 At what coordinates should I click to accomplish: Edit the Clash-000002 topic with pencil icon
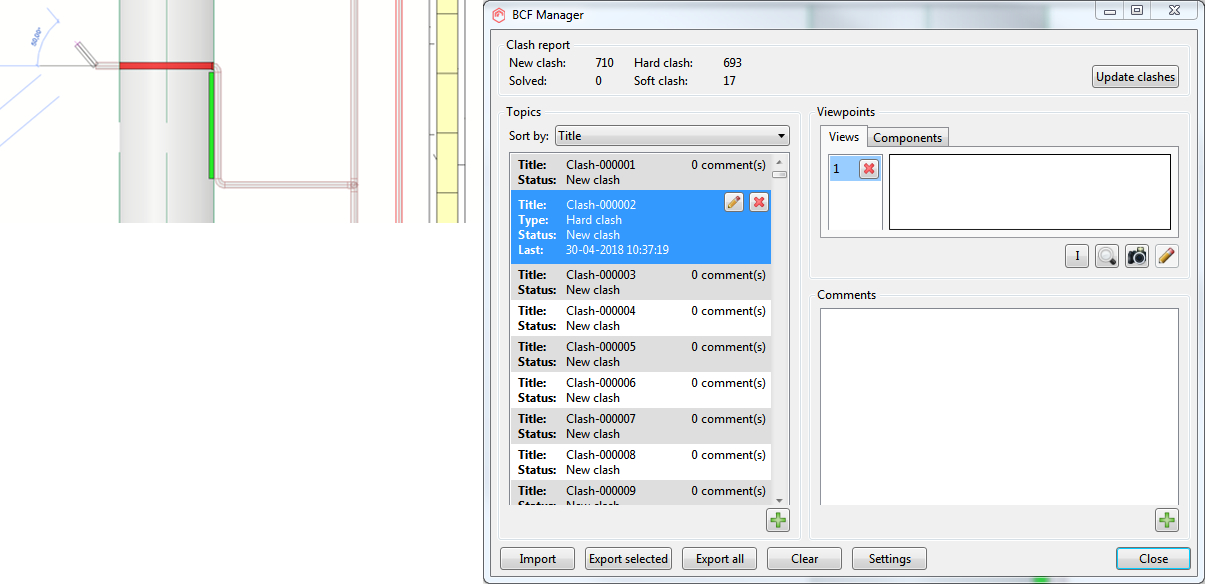tap(734, 202)
